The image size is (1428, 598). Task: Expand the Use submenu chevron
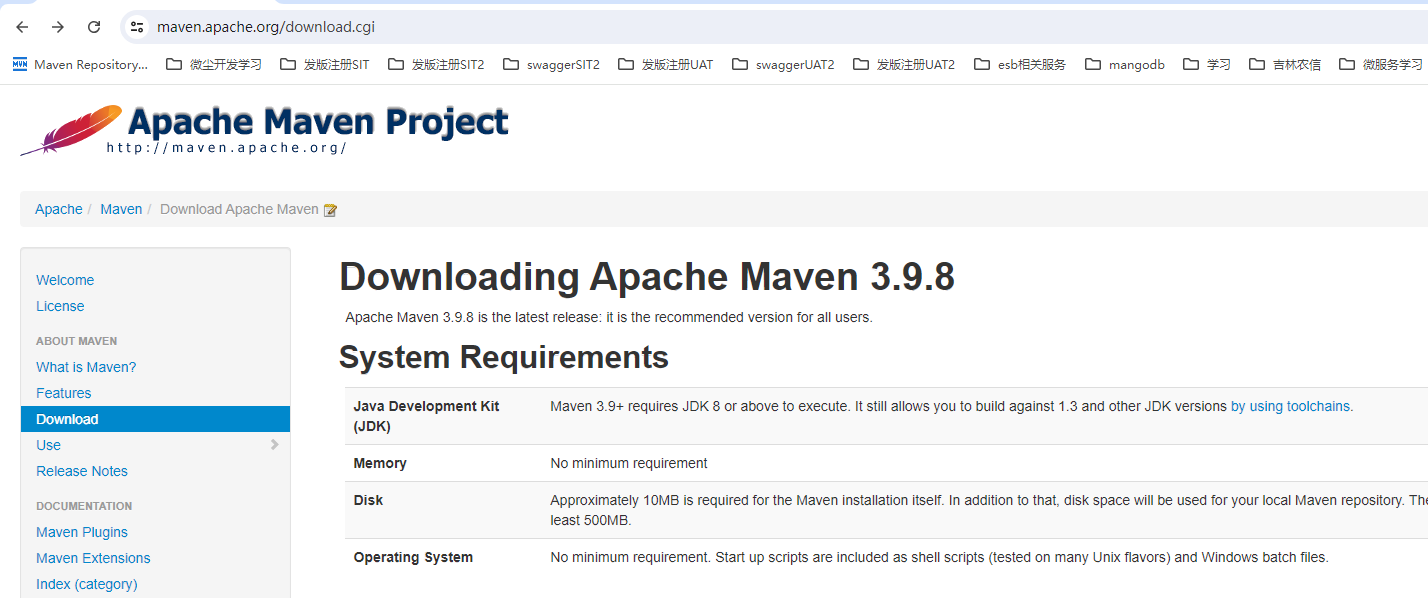tap(274, 445)
